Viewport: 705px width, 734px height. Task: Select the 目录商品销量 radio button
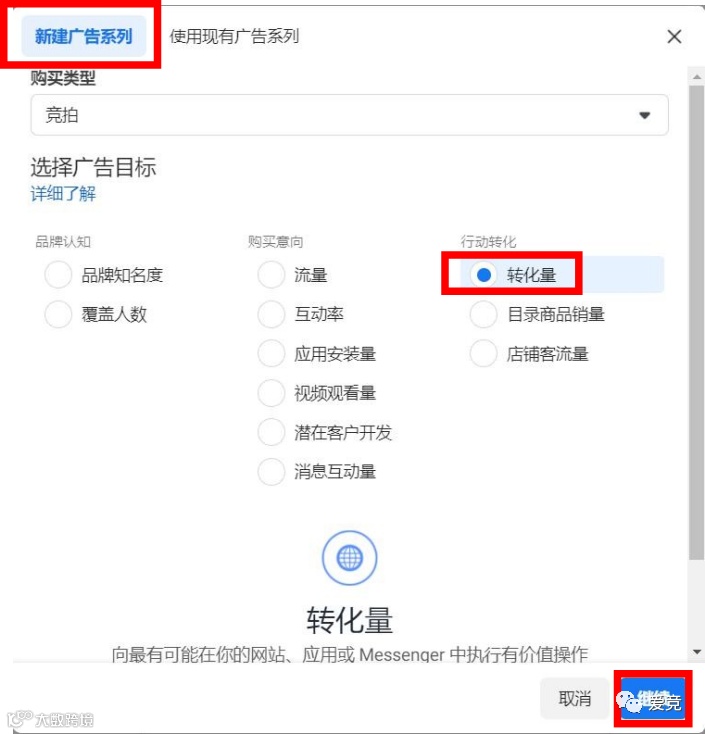click(483, 314)
